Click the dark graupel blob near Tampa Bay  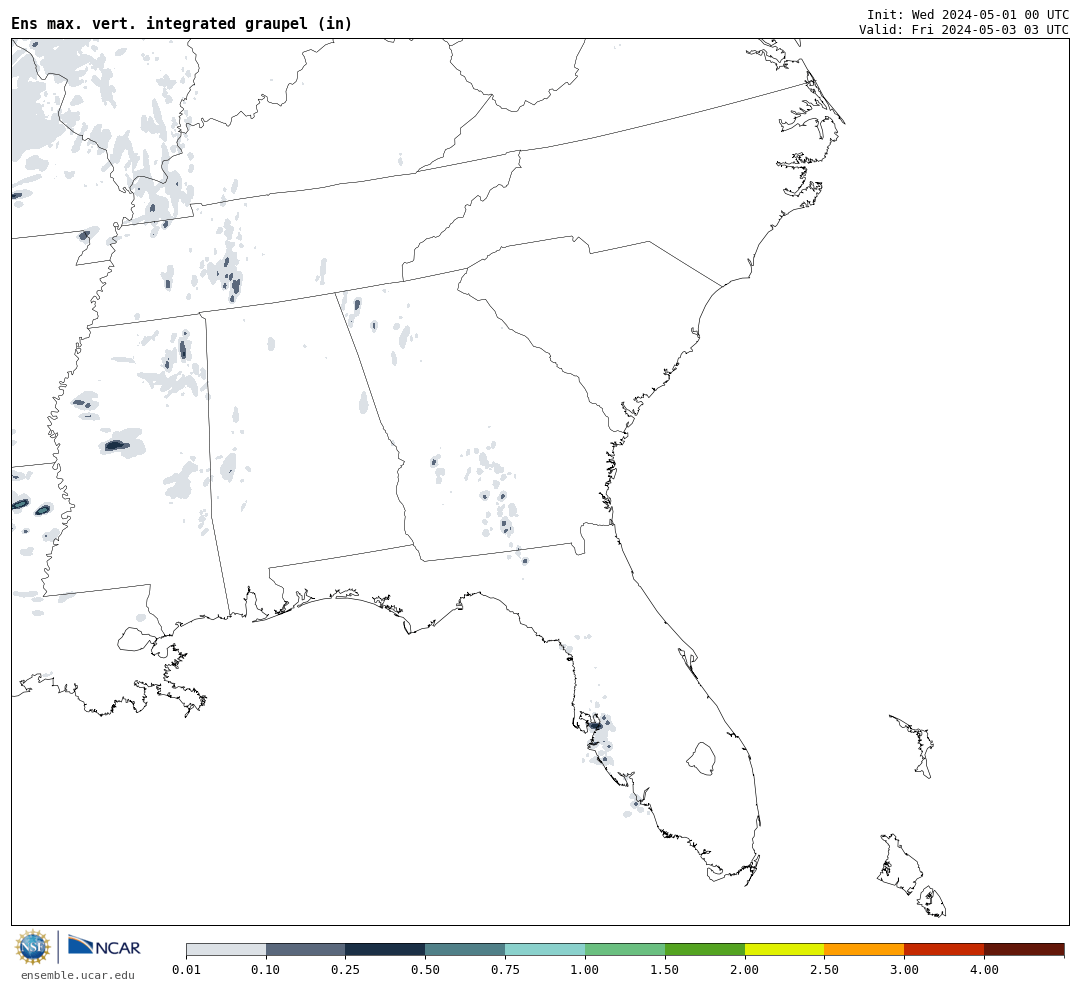[596, 725]
